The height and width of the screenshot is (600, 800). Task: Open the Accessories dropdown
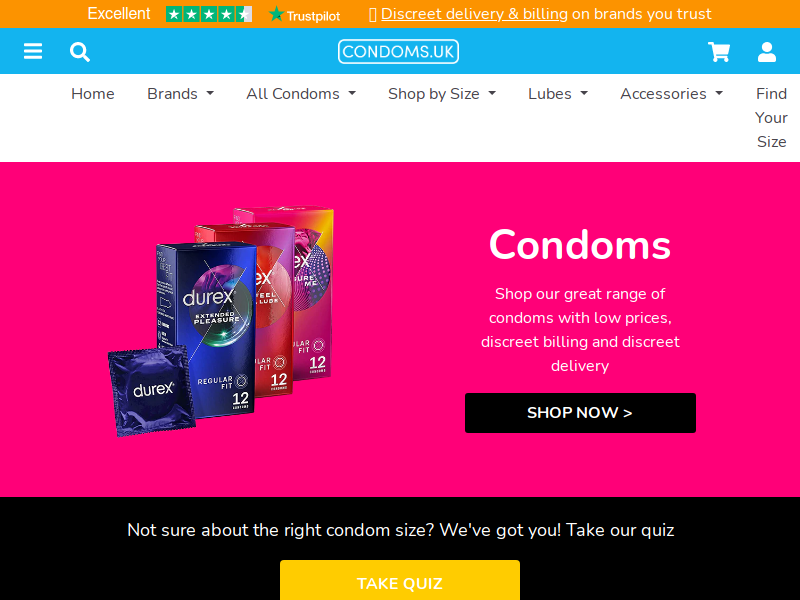tap(671, 94)
